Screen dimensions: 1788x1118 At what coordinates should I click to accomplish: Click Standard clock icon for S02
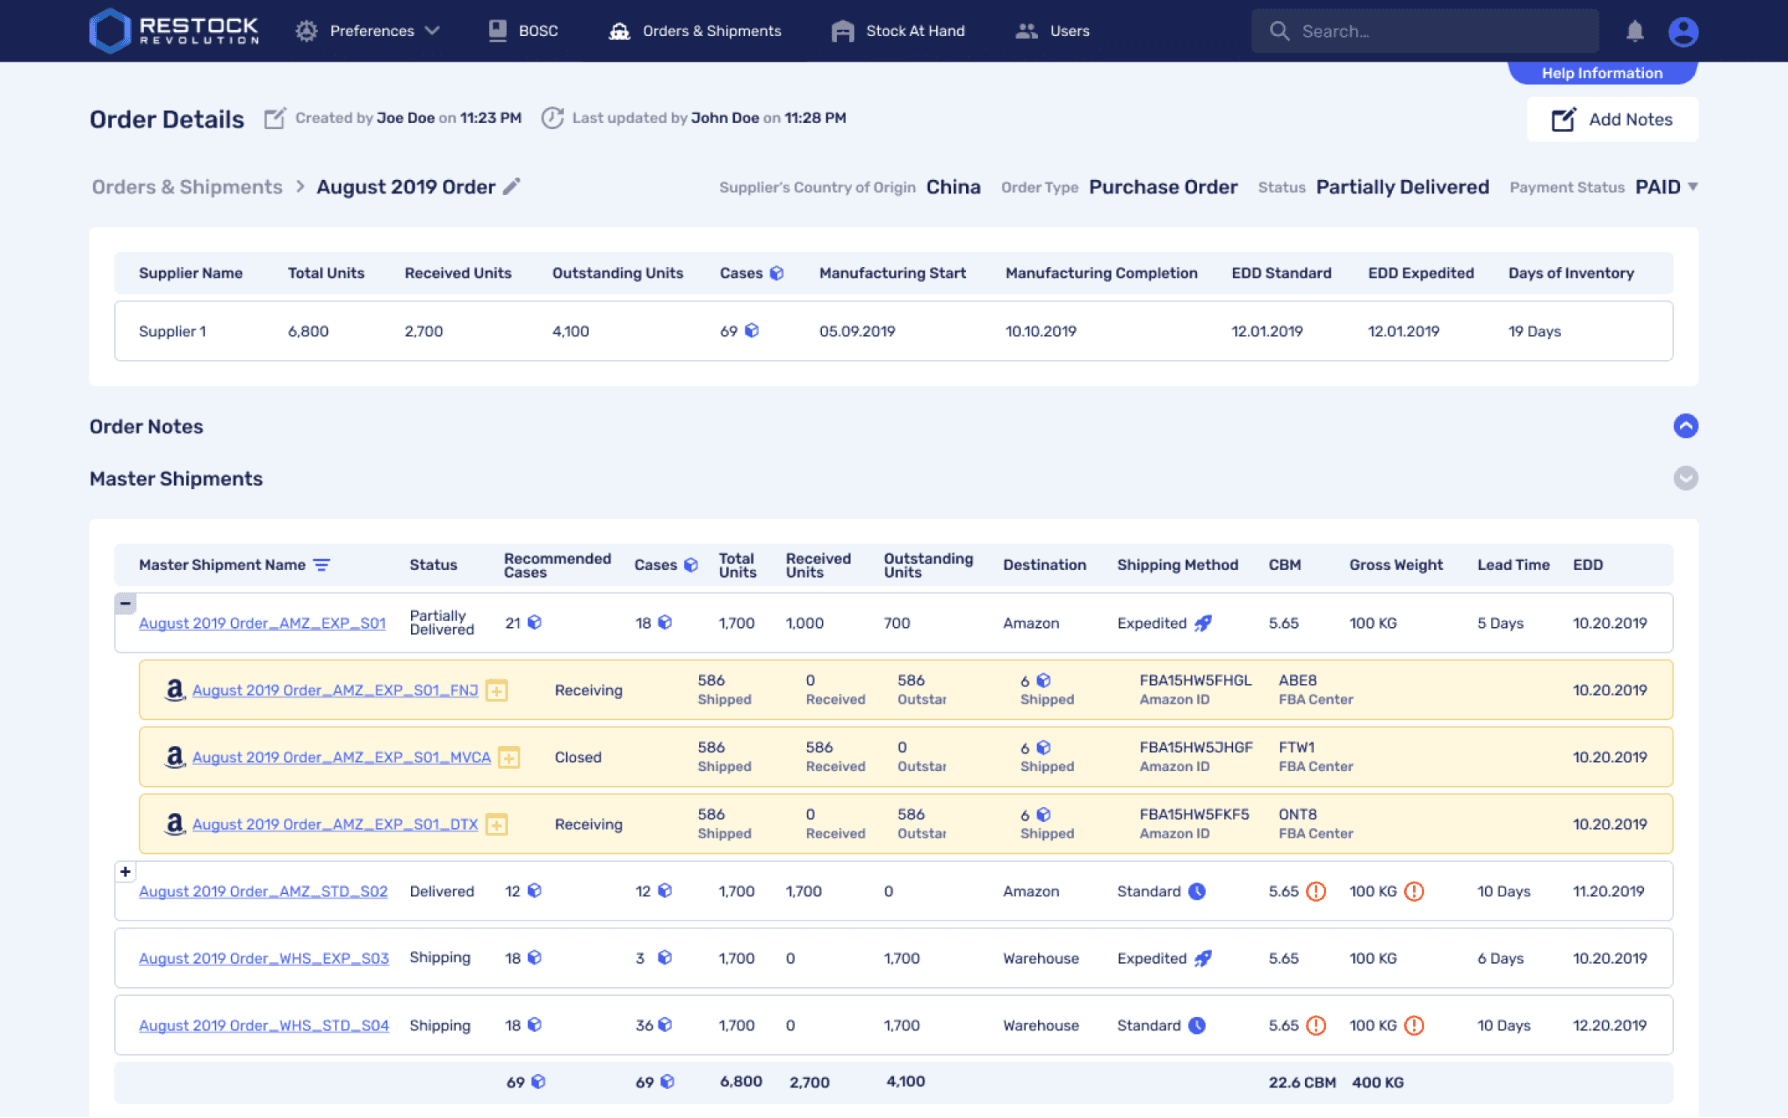coord(1197,891)
